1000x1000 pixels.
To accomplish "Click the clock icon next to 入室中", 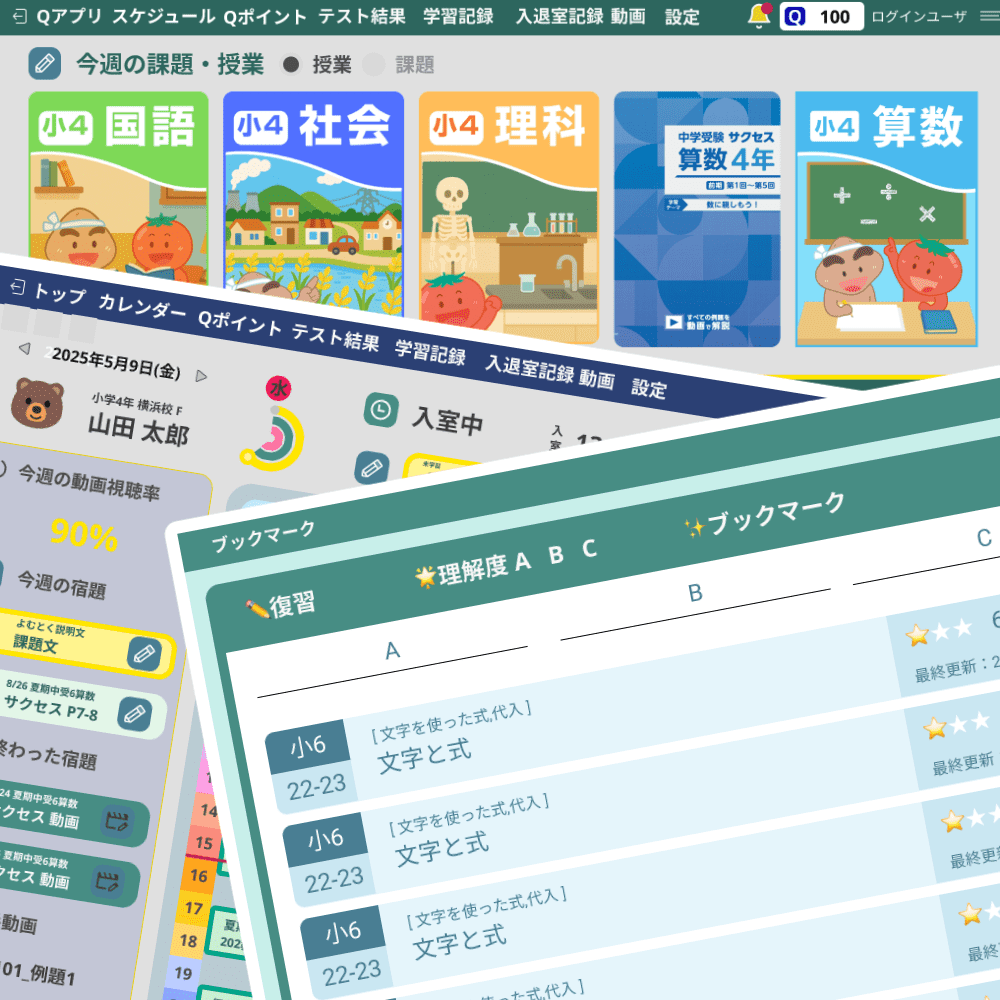I will 381,409.
